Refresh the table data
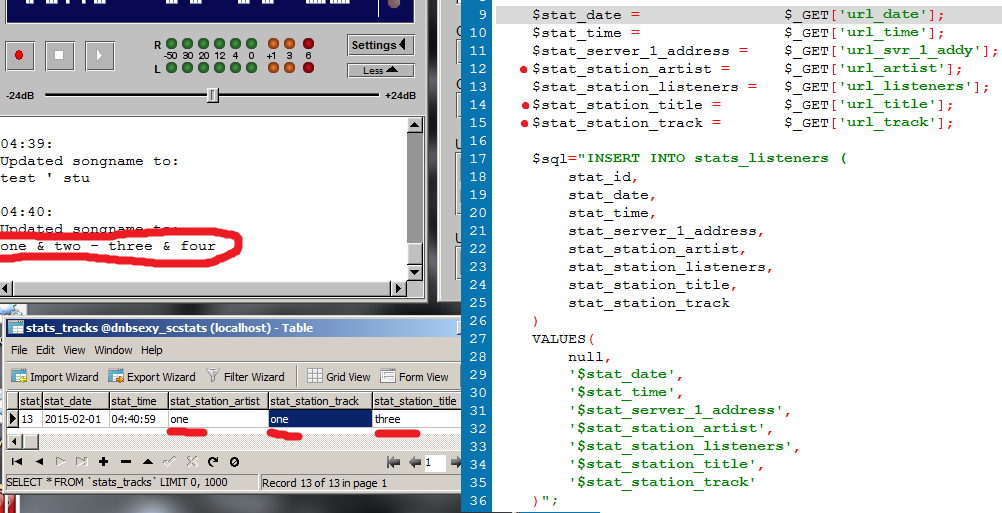 [x=213, y=462]
